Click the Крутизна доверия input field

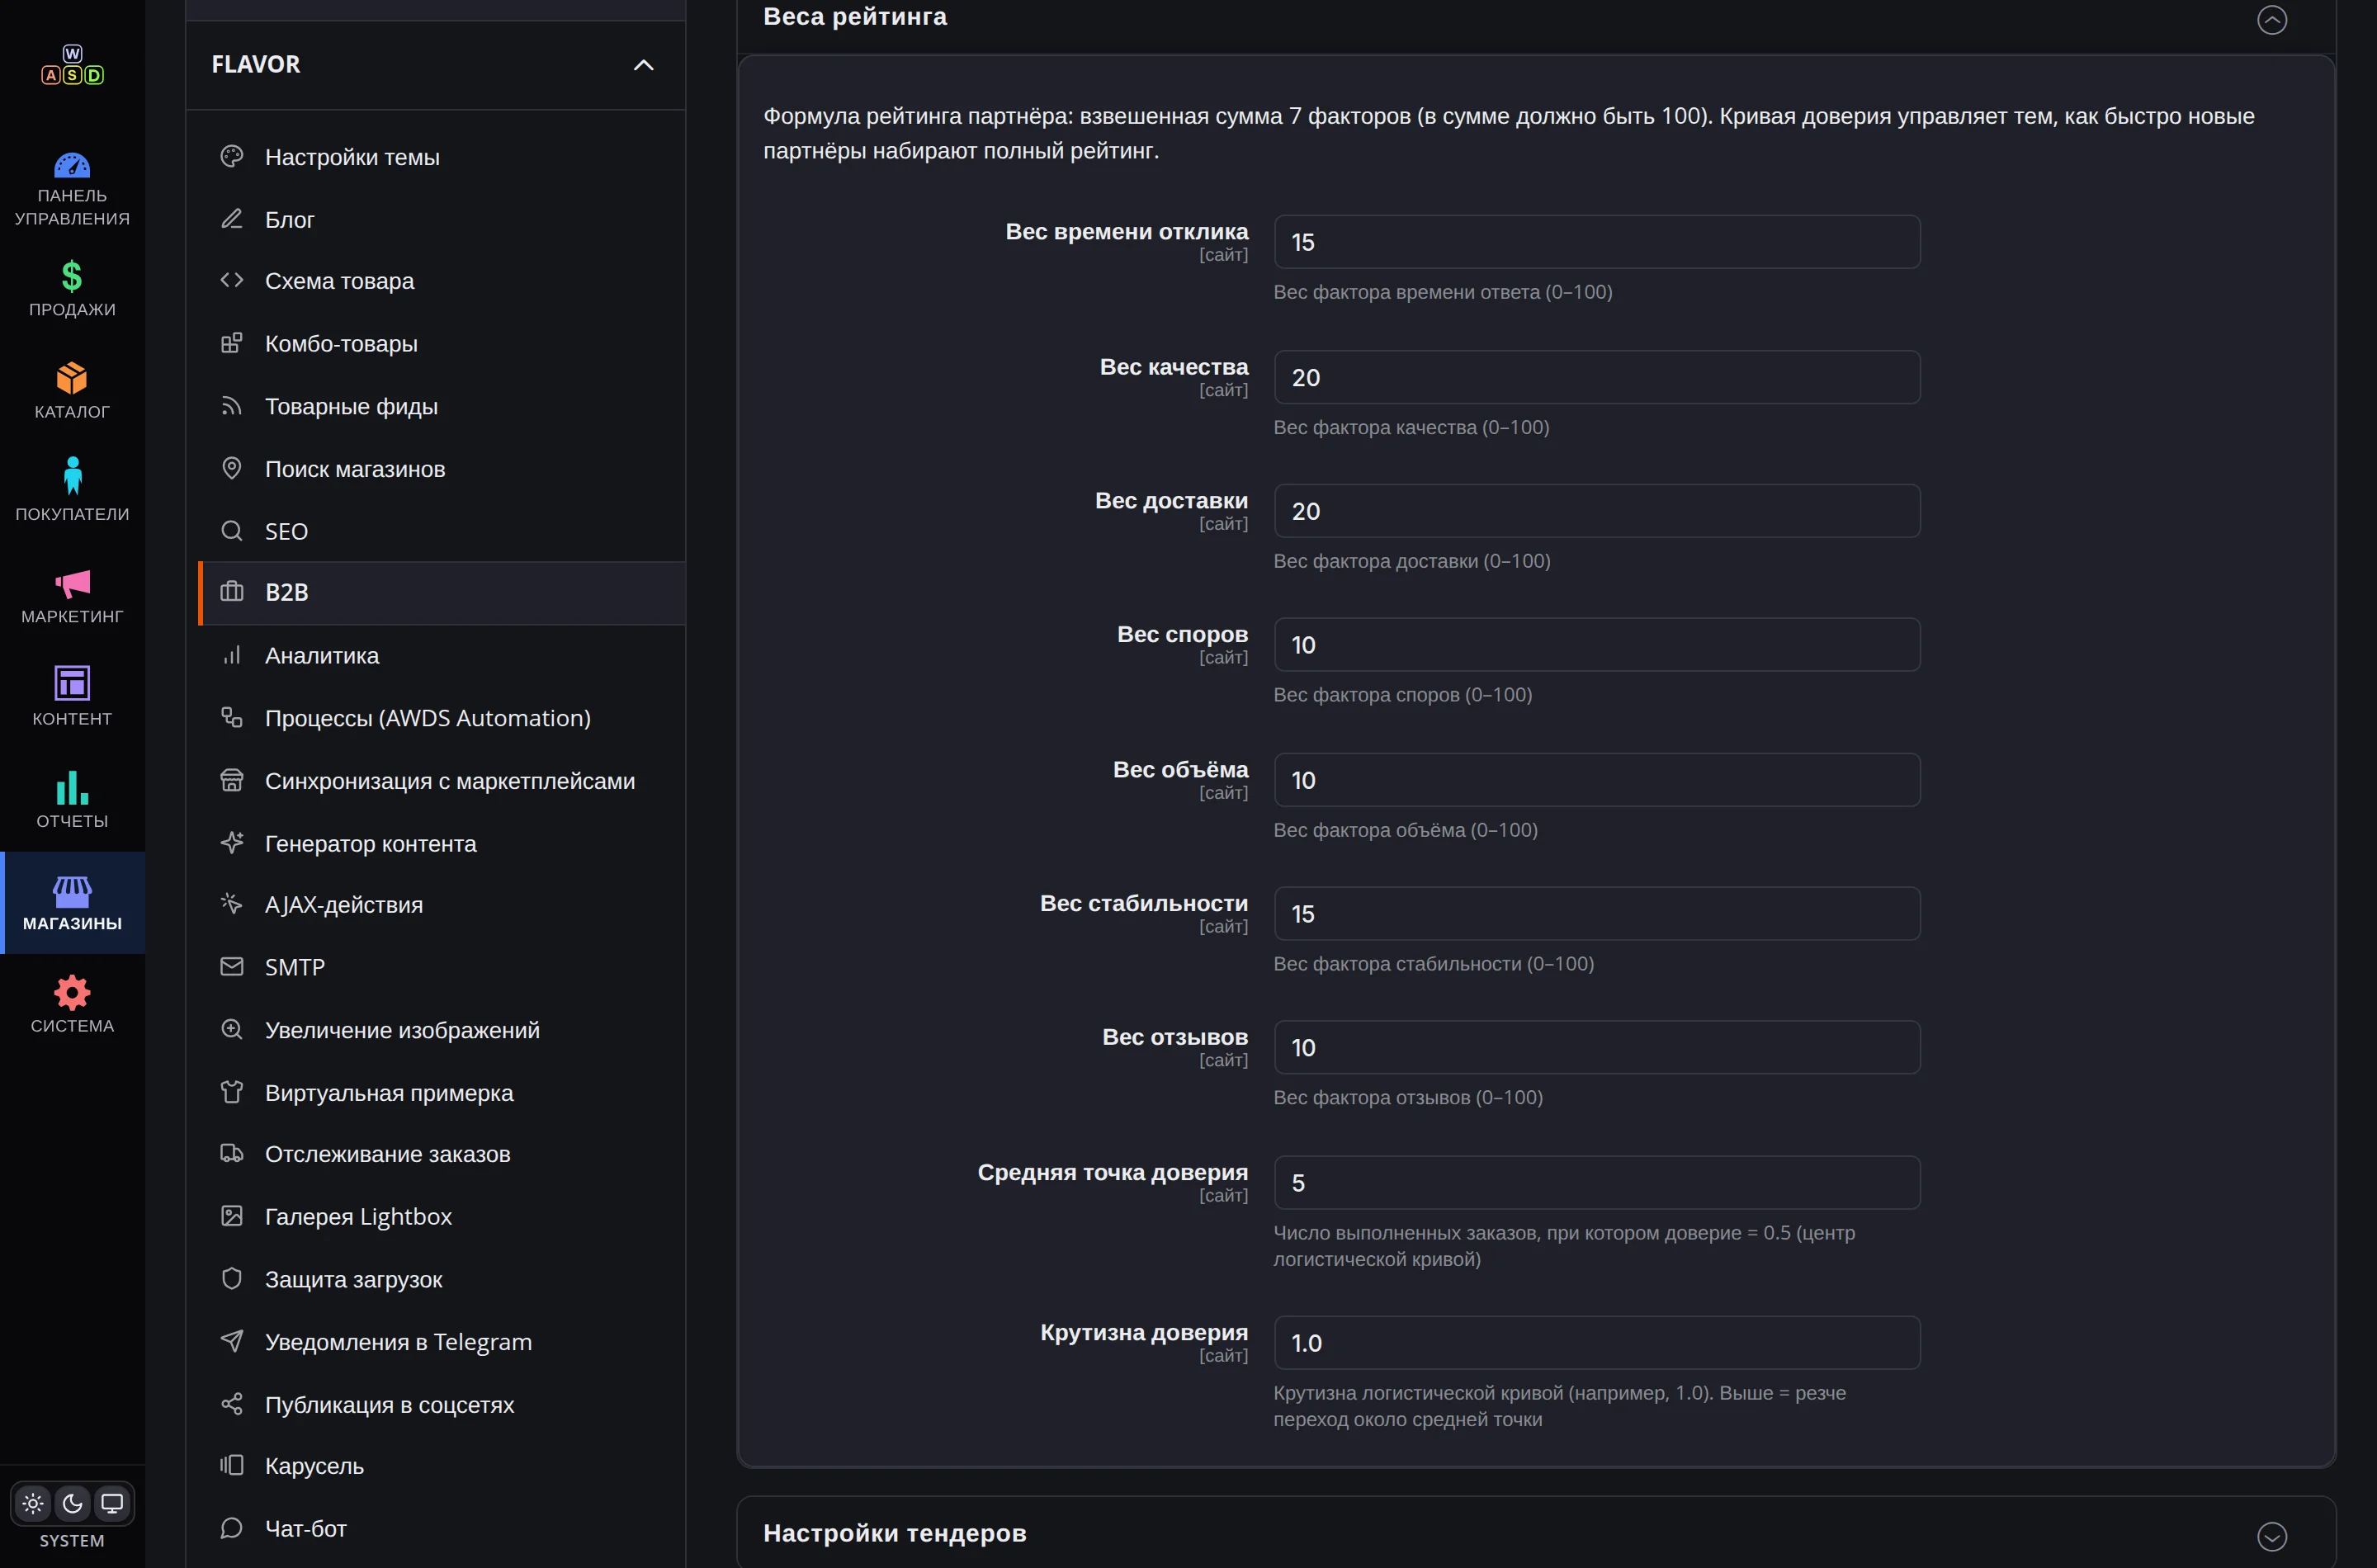coord(1597,1343)
